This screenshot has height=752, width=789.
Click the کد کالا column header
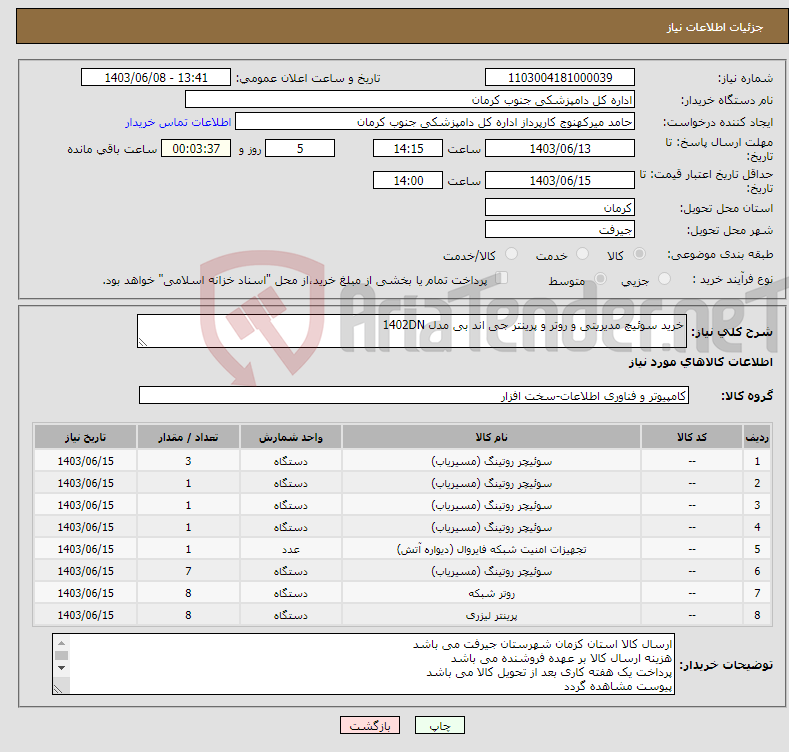pos(691,437)
